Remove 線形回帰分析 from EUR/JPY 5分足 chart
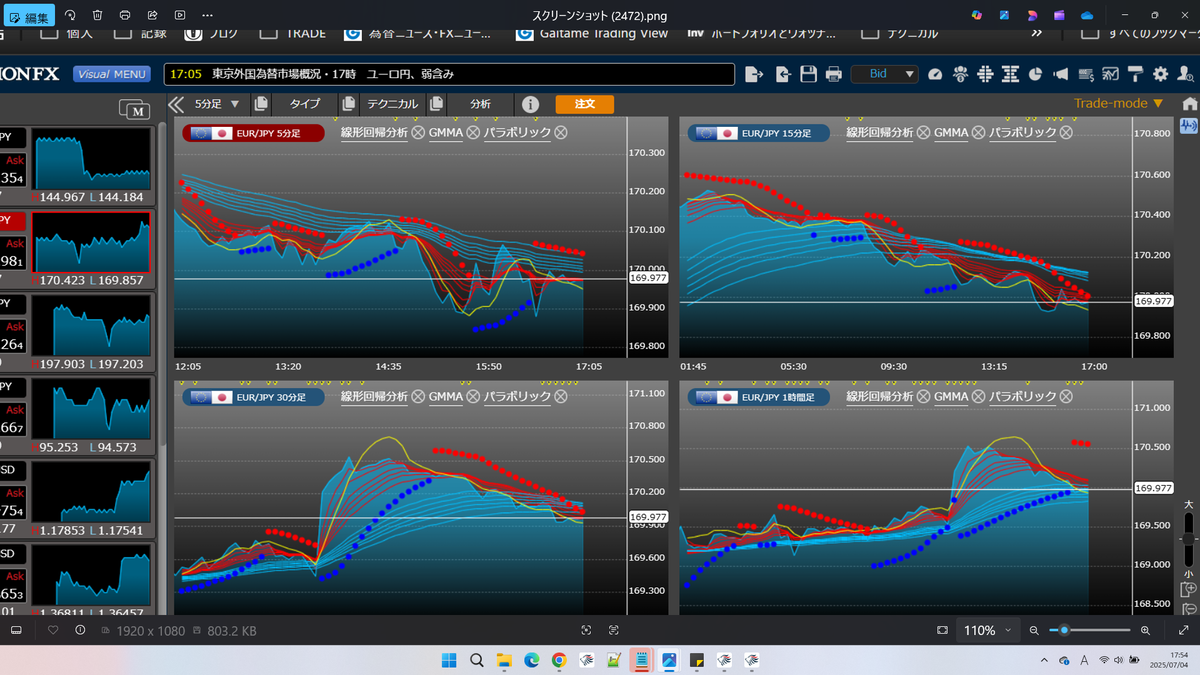Image resolution: width=1200 pixels, height=675 pixels. point(418,132)
